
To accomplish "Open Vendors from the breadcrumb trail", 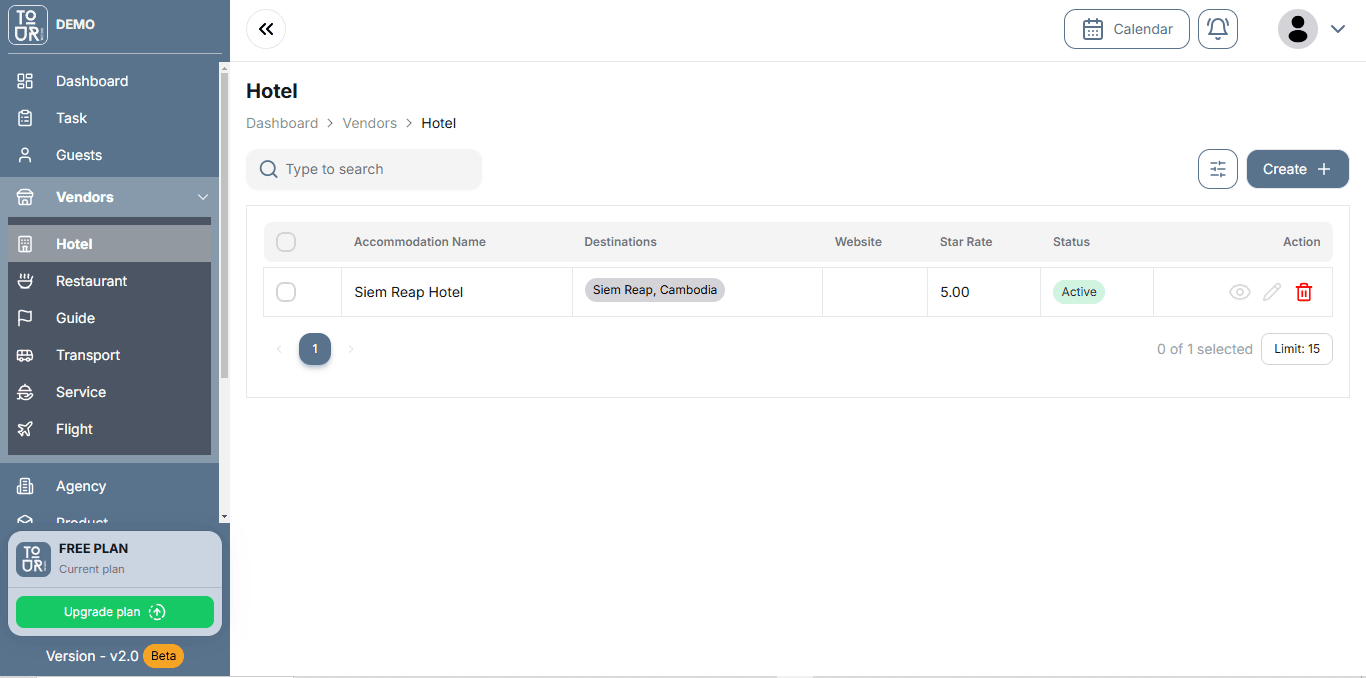I will (x=369, y=122).
